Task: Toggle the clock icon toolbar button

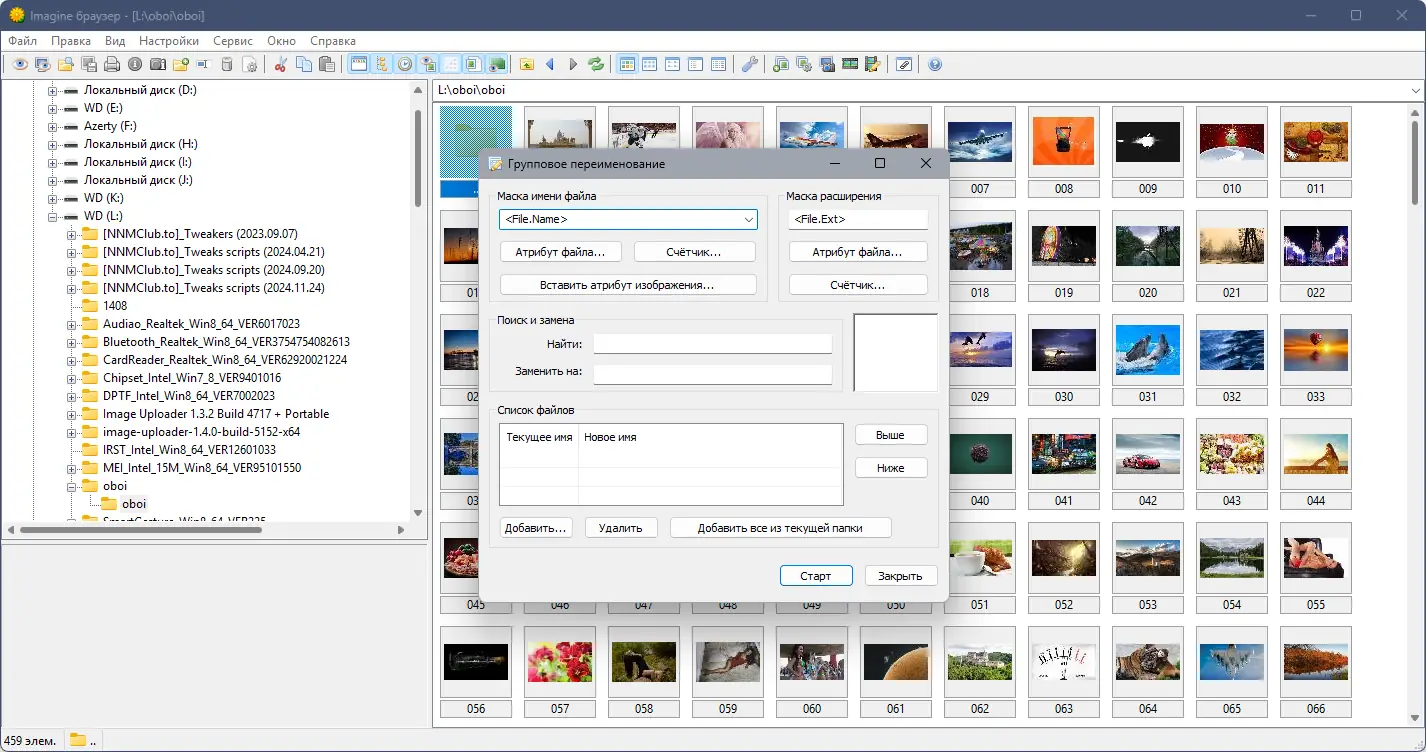Action: [405, 64]
